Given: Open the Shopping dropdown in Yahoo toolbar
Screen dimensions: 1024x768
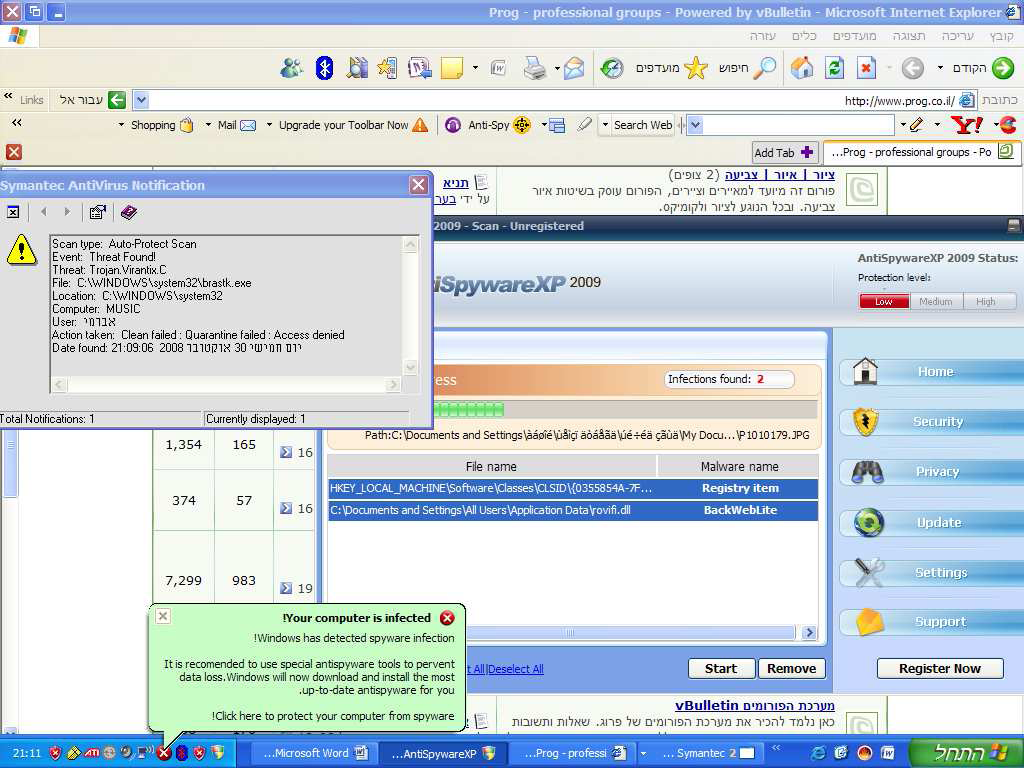Looking at the screenshot, I should pyautogui.click(x=121, y=125).
